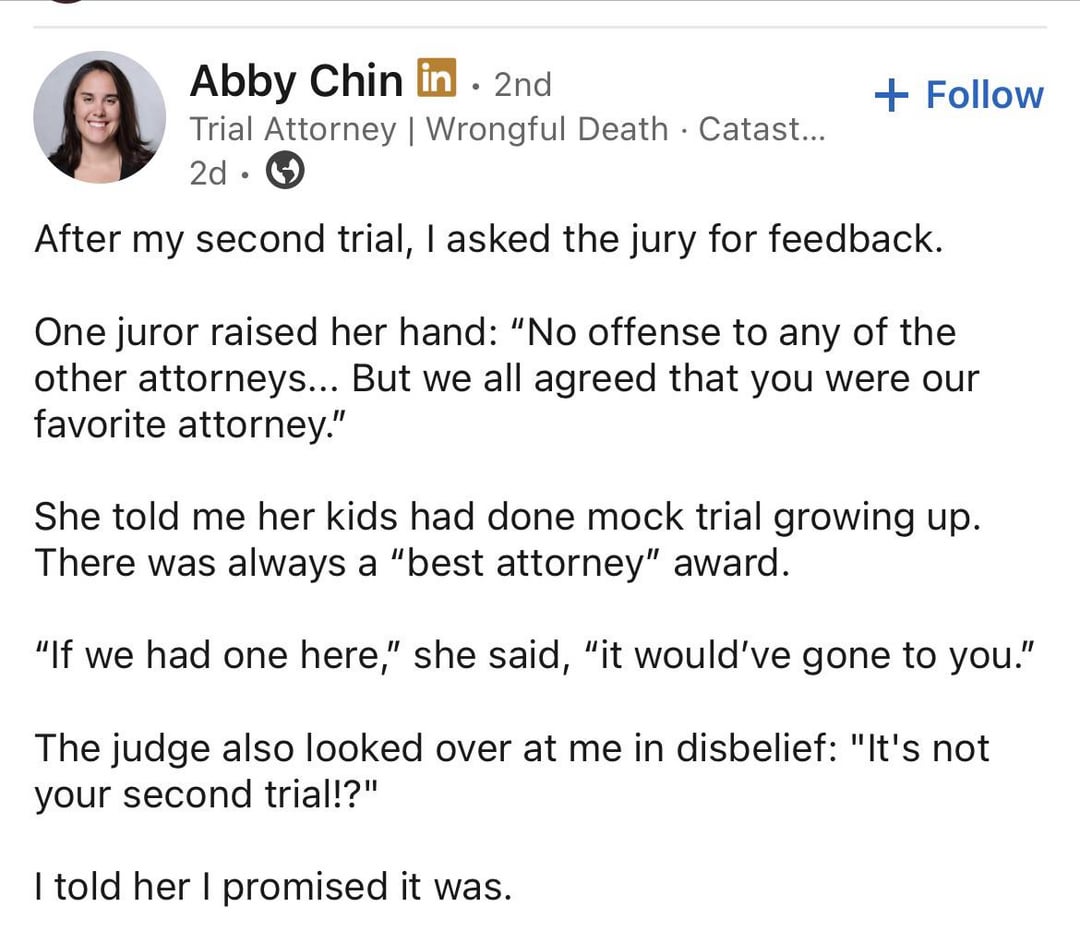
Task: Click the Abby Chin name link
Action: tap(296, 81)
